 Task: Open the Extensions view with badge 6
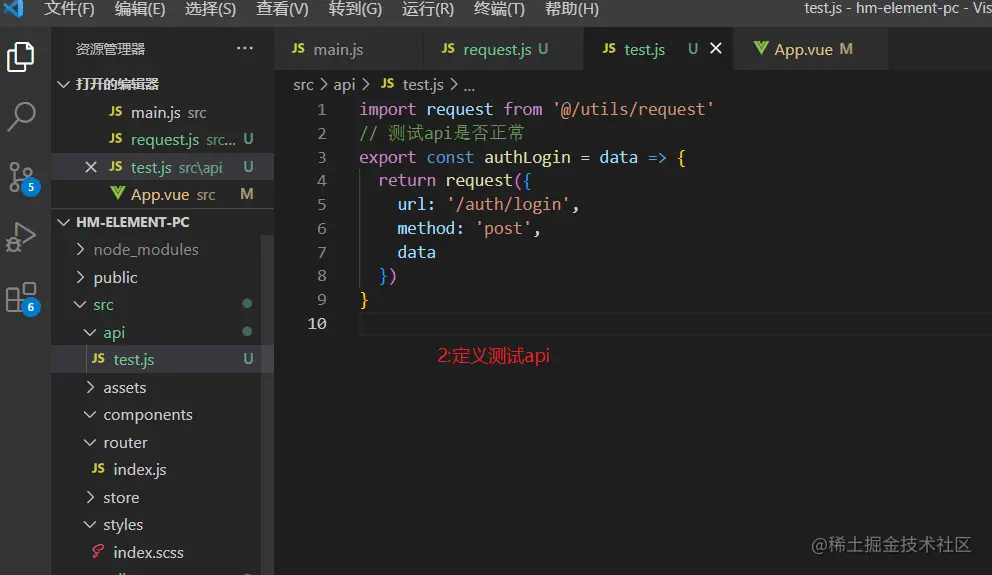[23, 298]
